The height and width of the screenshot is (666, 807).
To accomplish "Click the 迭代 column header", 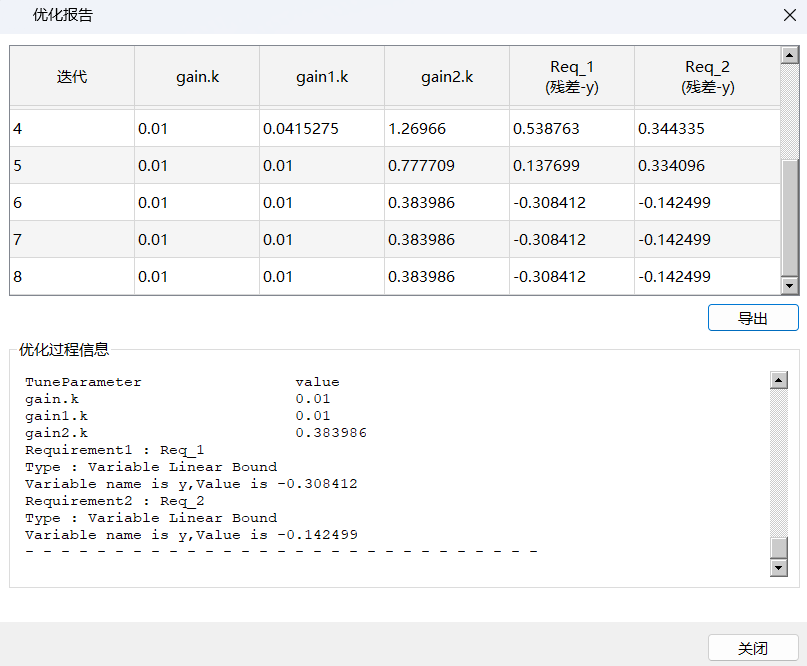I will click(x=72, y=76).
